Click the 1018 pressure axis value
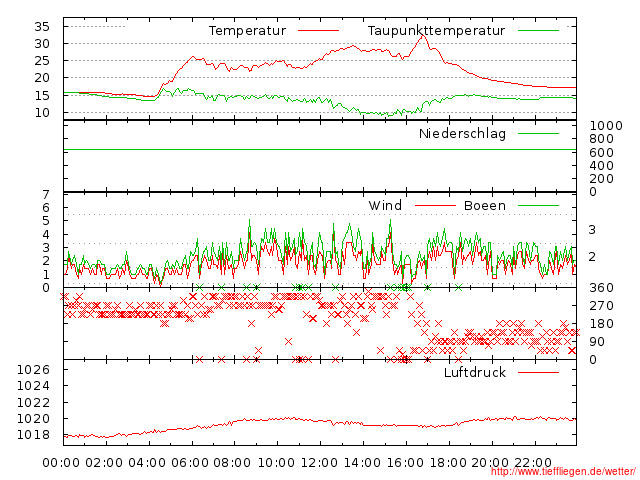 [33, 435]
